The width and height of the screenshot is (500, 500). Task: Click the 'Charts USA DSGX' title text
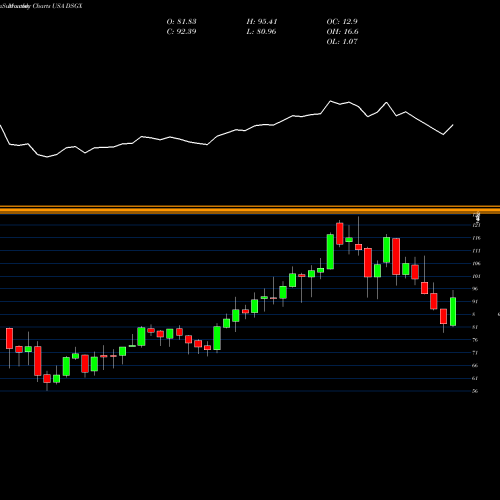(x=57, y=6)
